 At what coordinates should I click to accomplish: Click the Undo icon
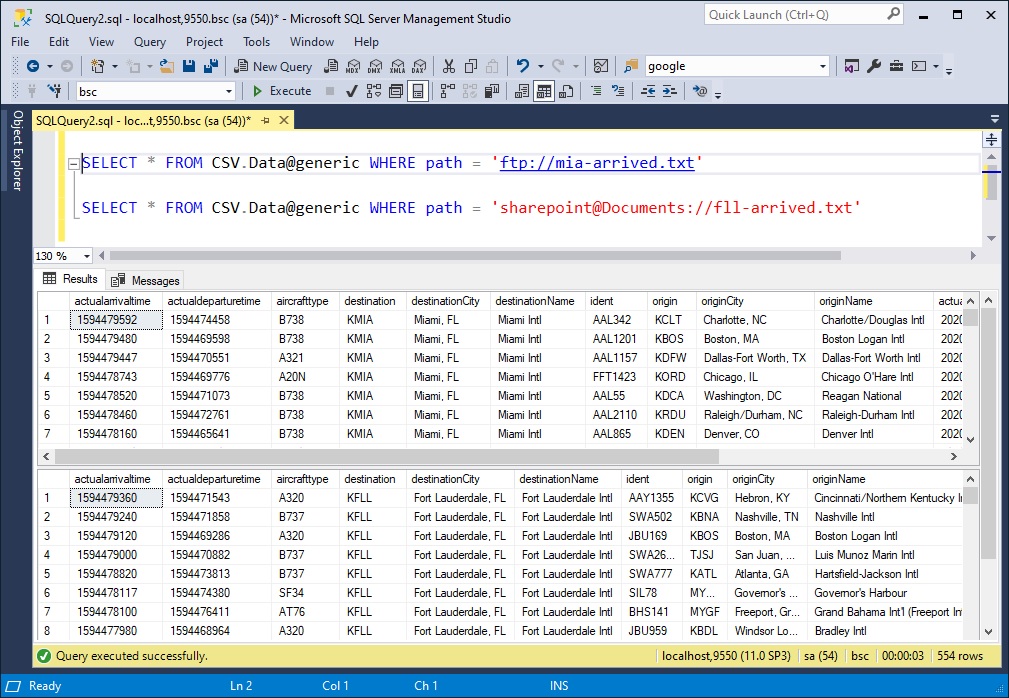tap(525, 66)
